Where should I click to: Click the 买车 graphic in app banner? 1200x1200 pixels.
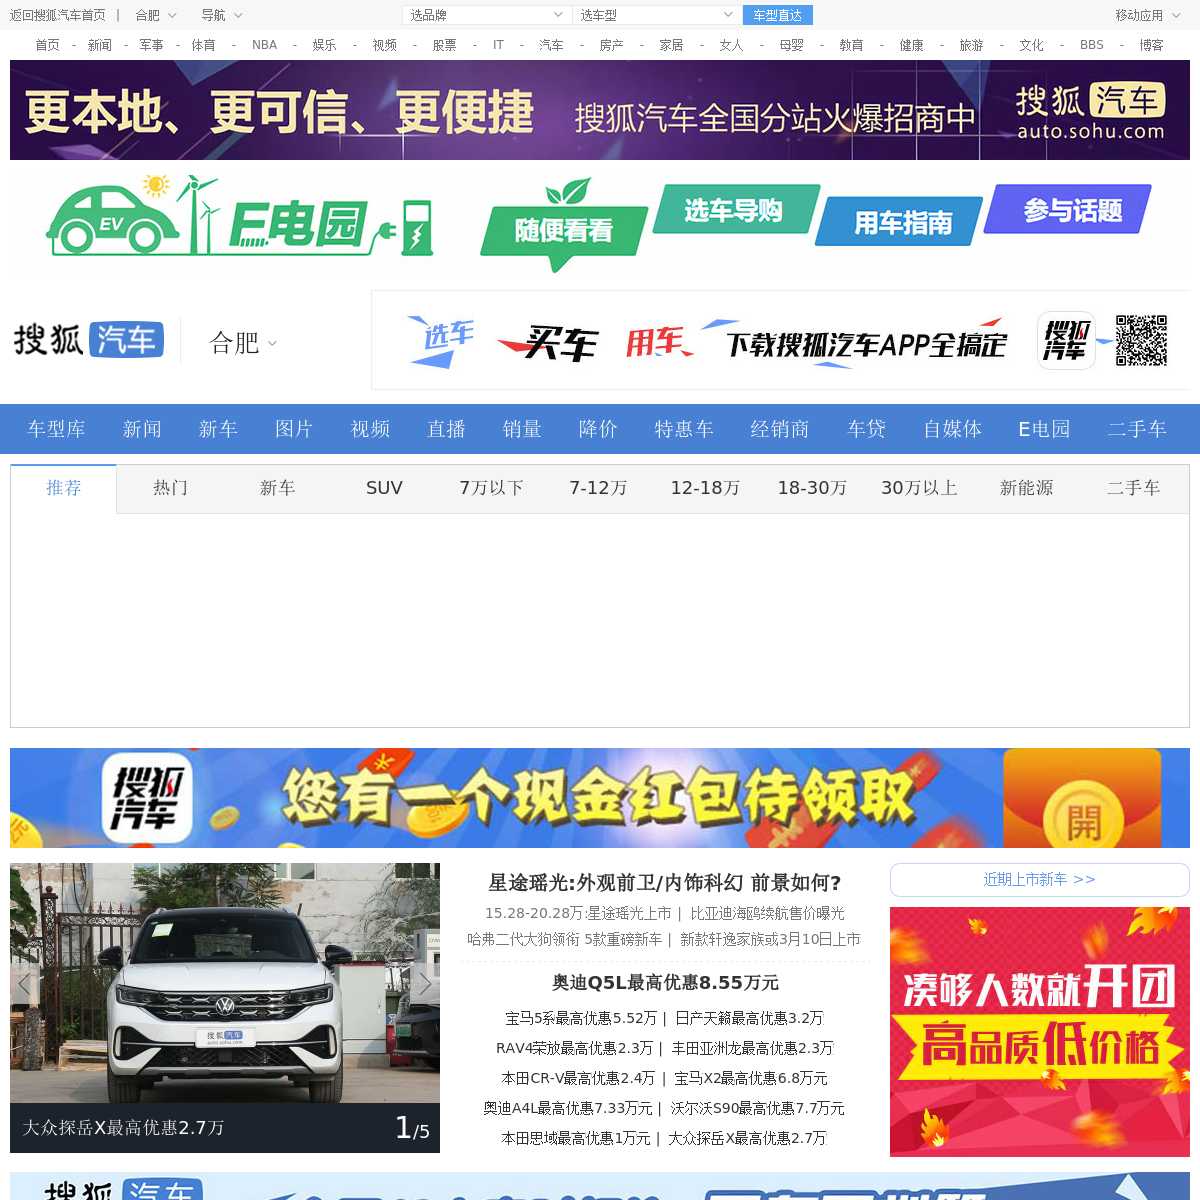tap(548, 344)
